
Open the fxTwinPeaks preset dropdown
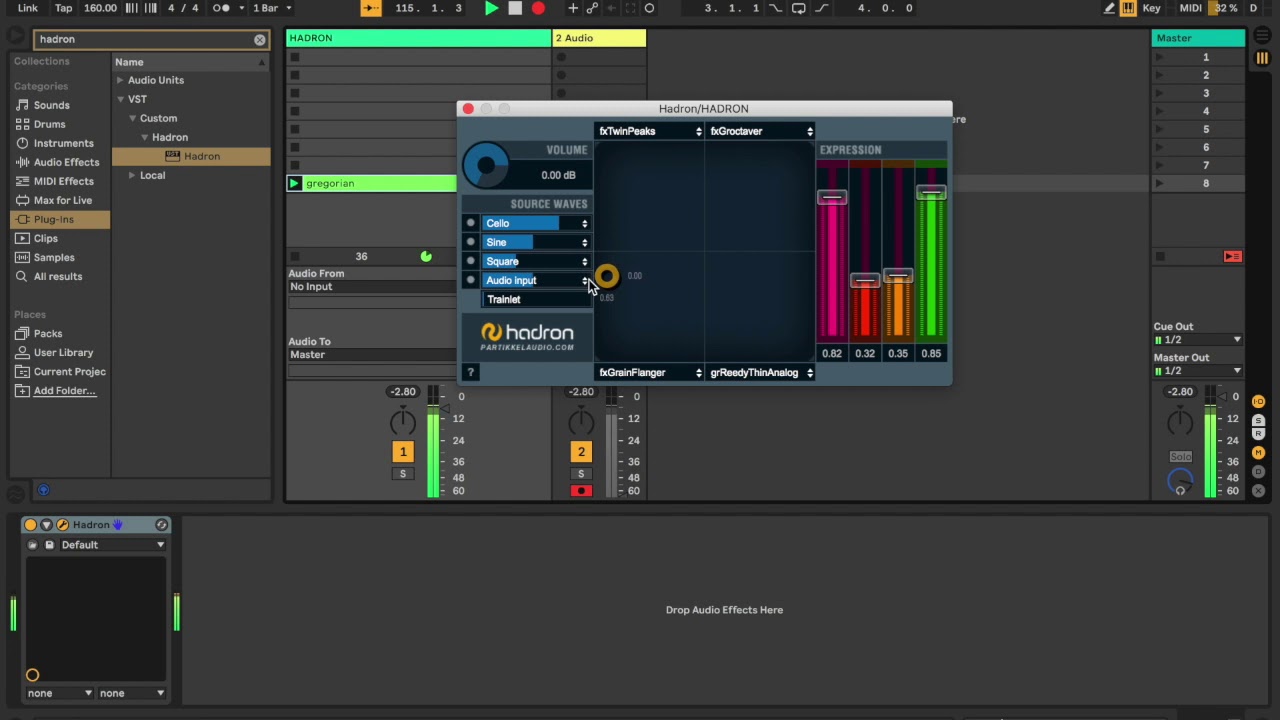pos(650,131)
